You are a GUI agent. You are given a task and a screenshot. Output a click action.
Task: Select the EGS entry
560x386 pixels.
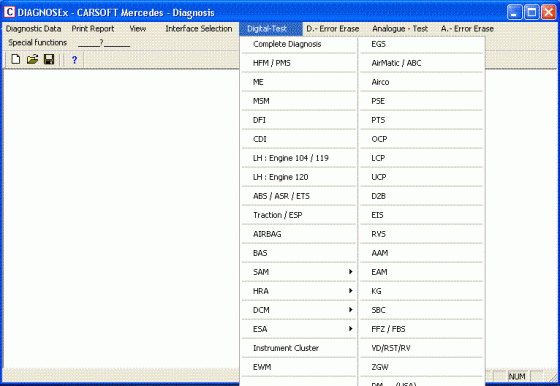pos(421,44)
